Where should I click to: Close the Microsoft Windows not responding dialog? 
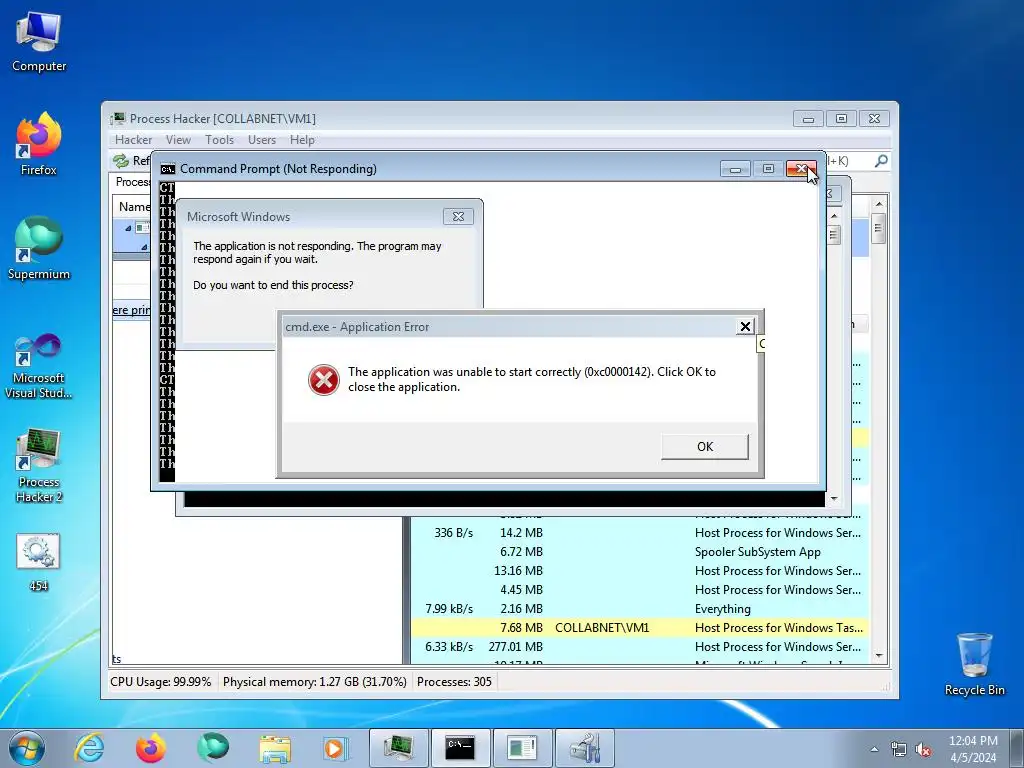point(458,216)
